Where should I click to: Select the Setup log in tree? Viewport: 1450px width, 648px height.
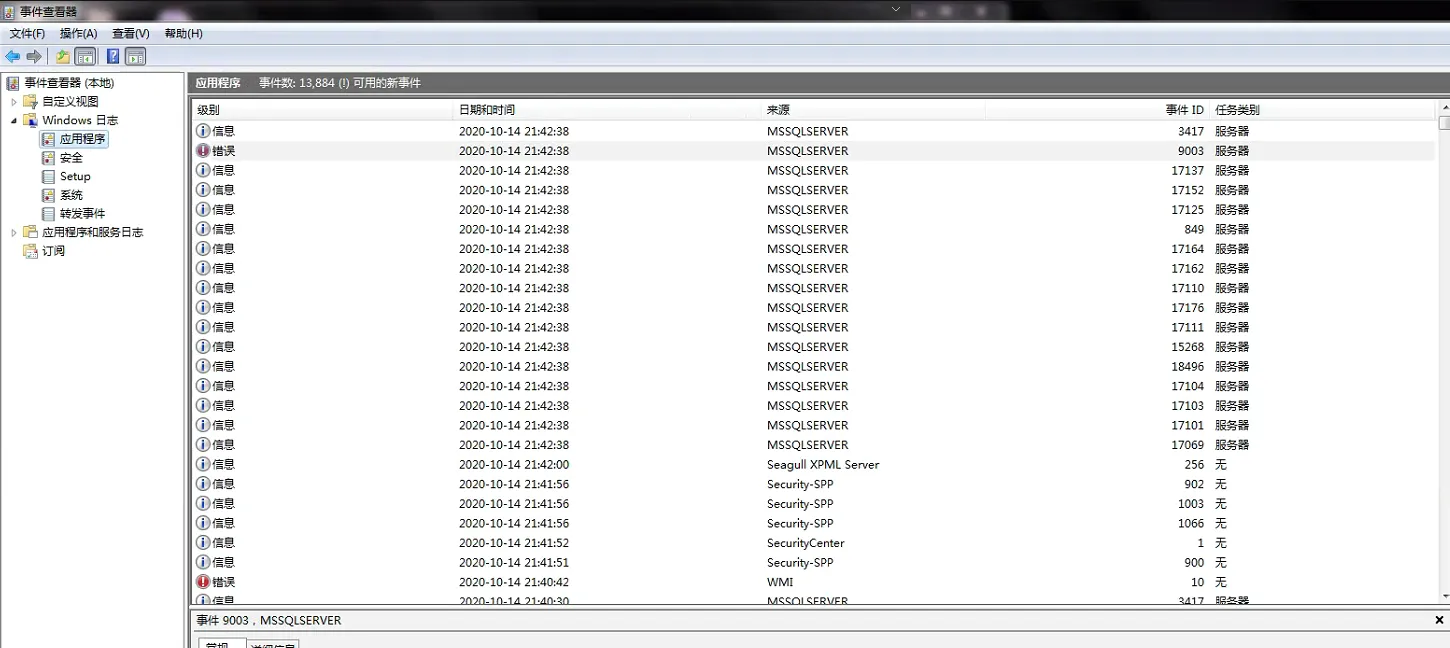tap(75, 176)
